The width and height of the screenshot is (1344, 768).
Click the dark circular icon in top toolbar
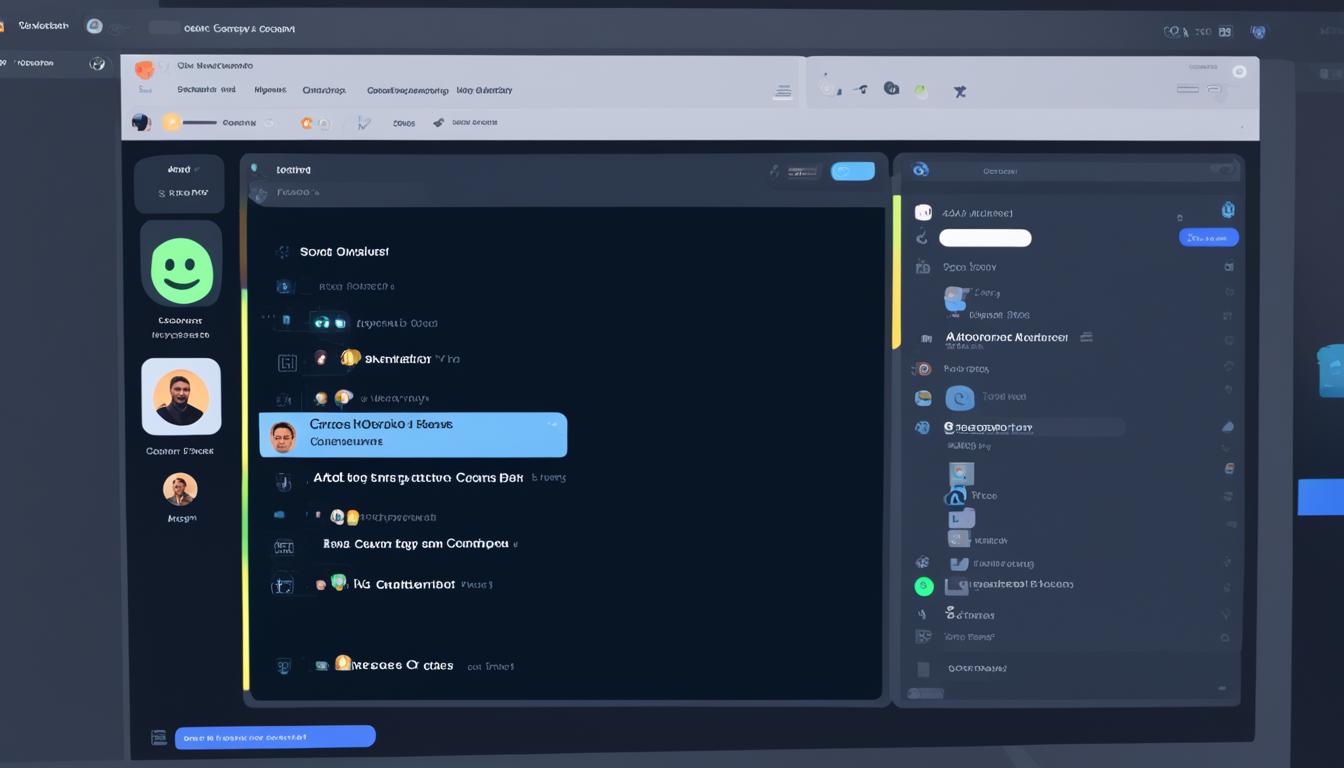[891, 88]
